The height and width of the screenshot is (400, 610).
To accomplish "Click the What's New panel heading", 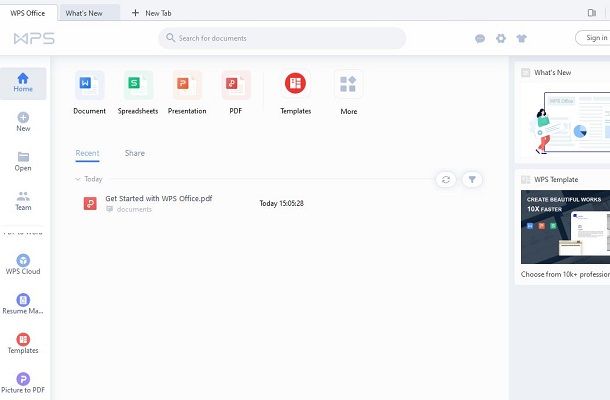I will (552, 72).
